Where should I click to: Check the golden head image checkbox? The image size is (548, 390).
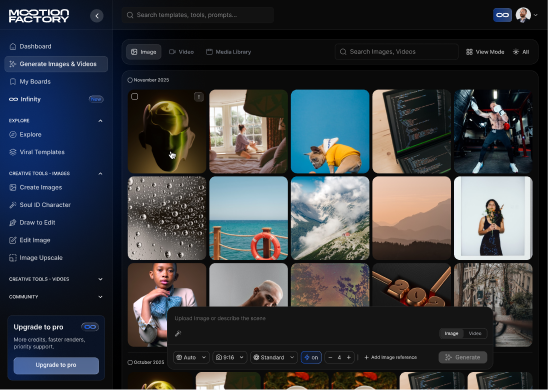coord(135,96)
